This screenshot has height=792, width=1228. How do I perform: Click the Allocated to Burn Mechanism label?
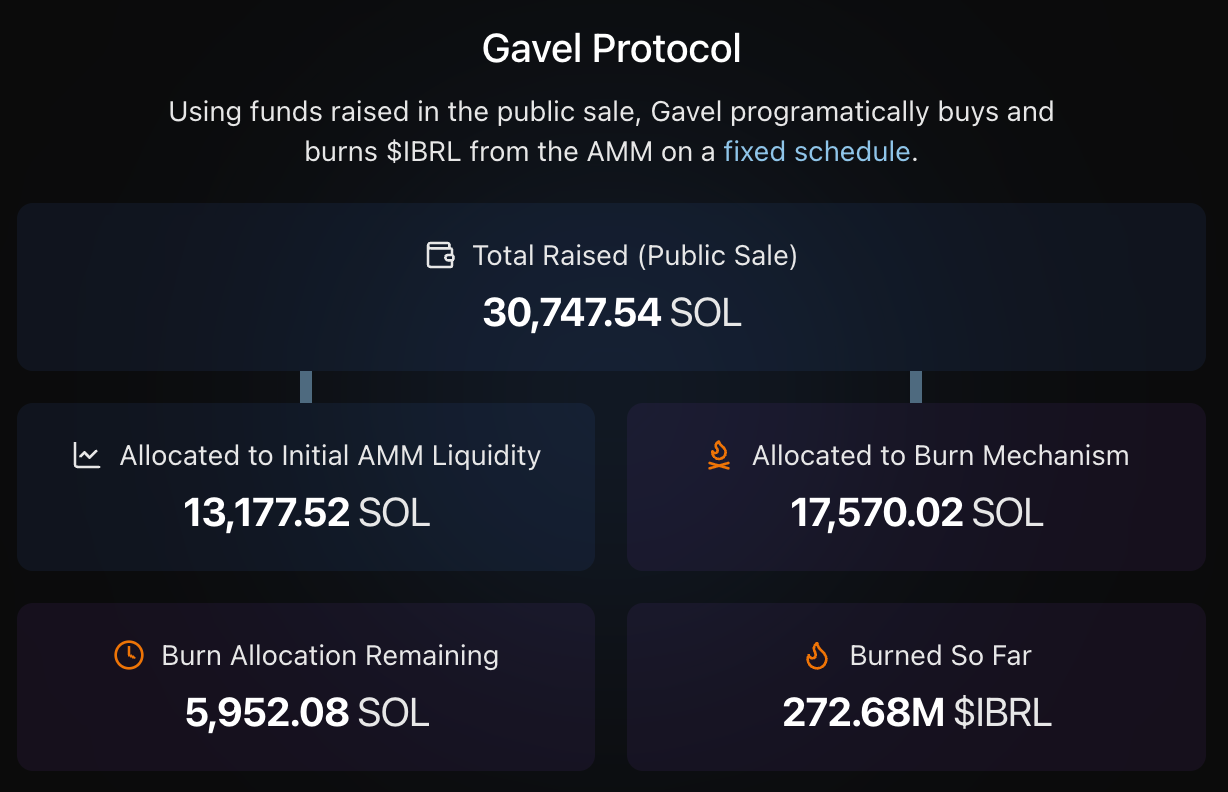(940, 456)
